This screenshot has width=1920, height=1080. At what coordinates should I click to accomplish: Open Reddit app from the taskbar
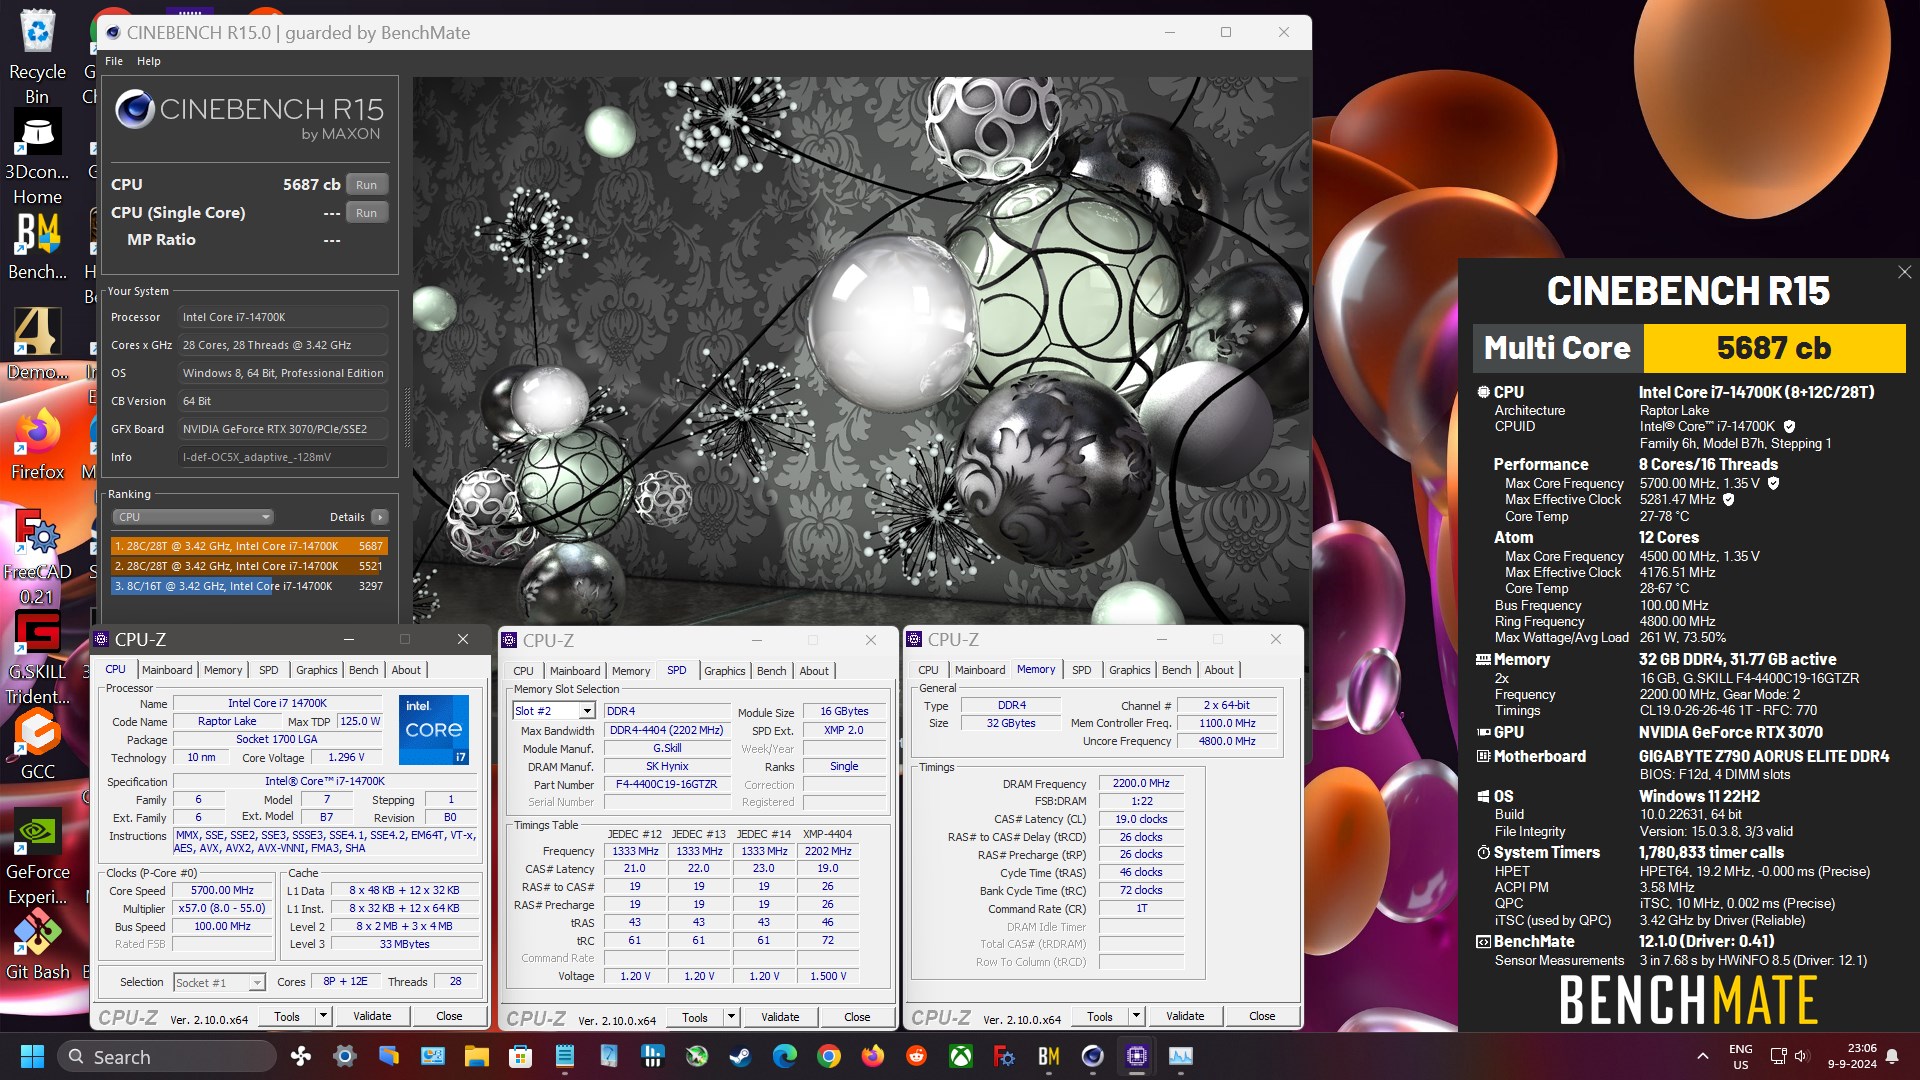(x=916, y=1056)
